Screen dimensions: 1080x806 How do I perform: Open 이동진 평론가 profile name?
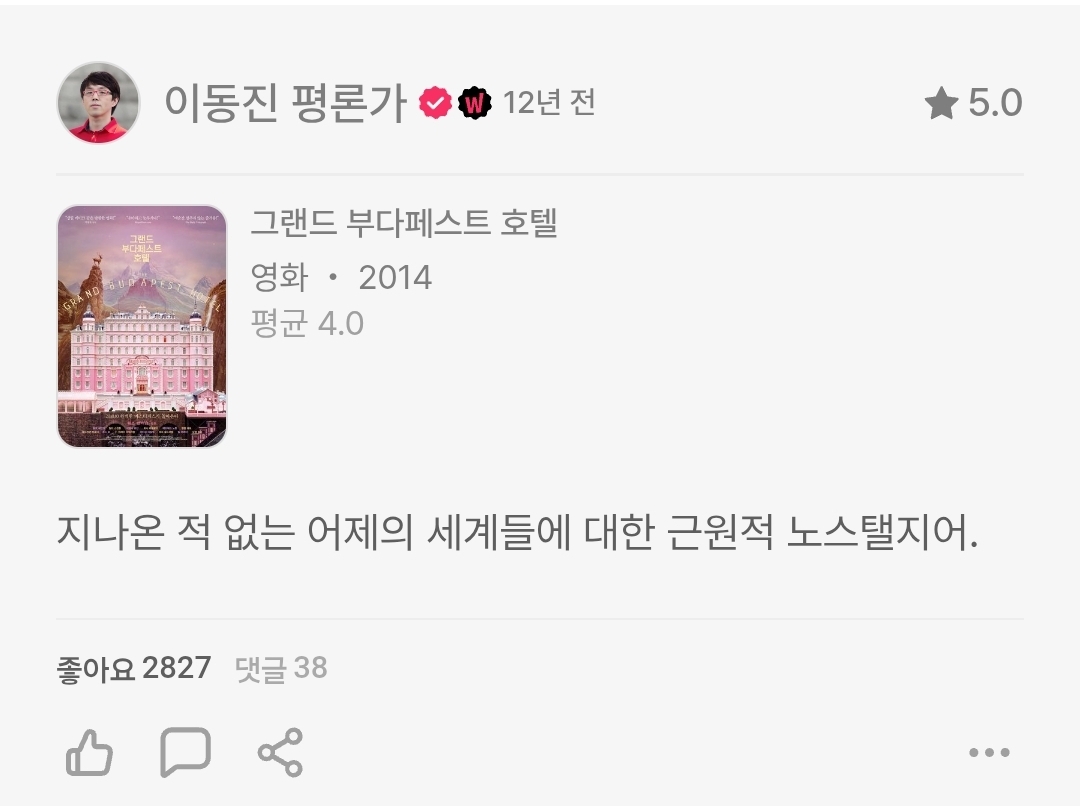[285, 103]
